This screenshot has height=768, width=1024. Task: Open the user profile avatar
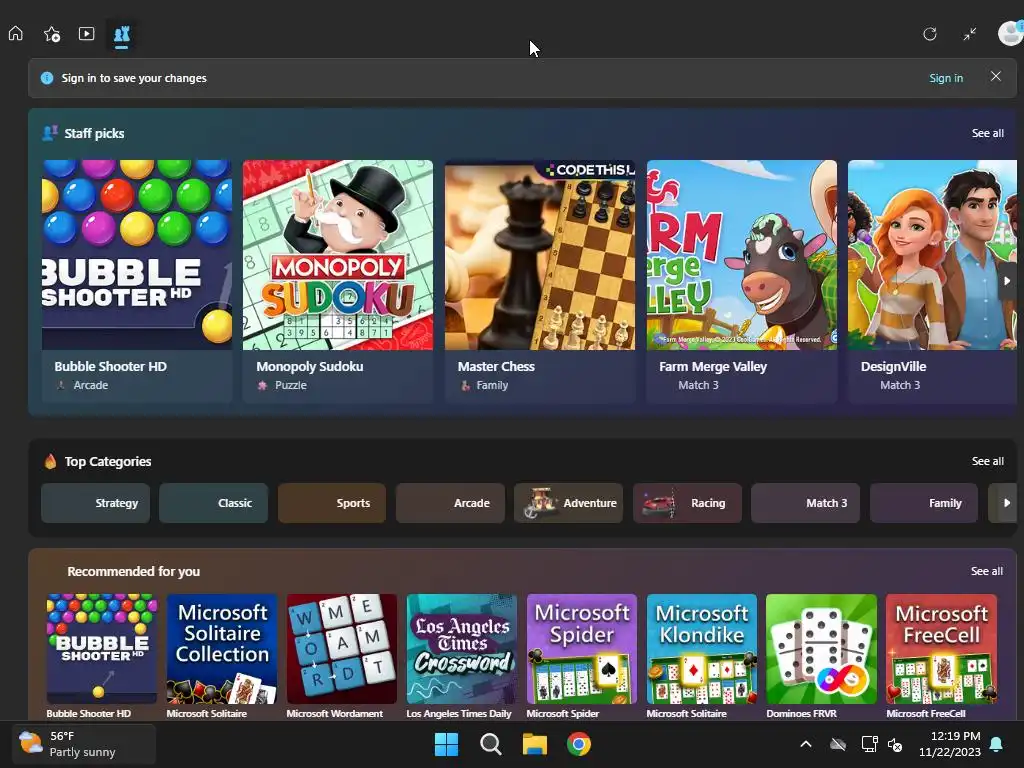pyautogui.click(x=1010, y=33)
